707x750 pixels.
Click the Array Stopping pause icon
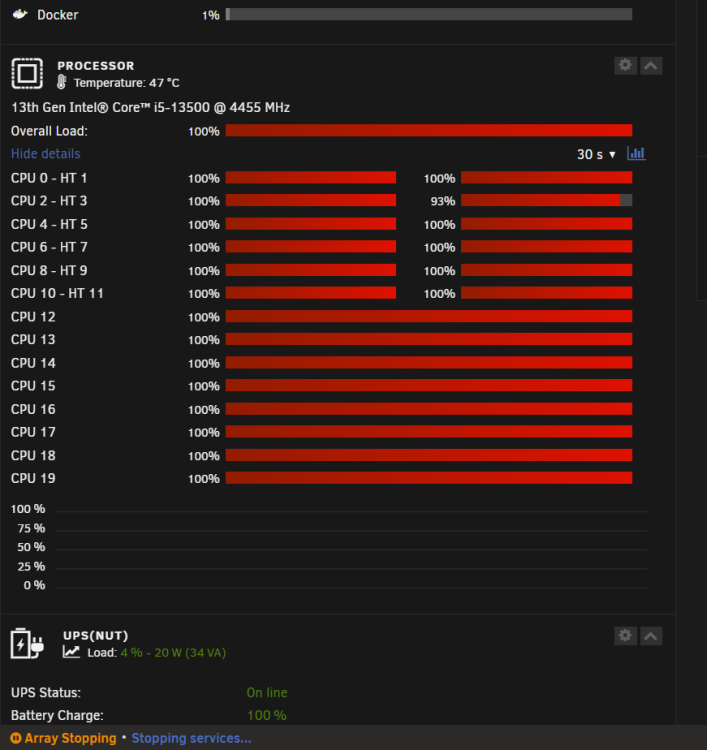(x=16, y=738)
